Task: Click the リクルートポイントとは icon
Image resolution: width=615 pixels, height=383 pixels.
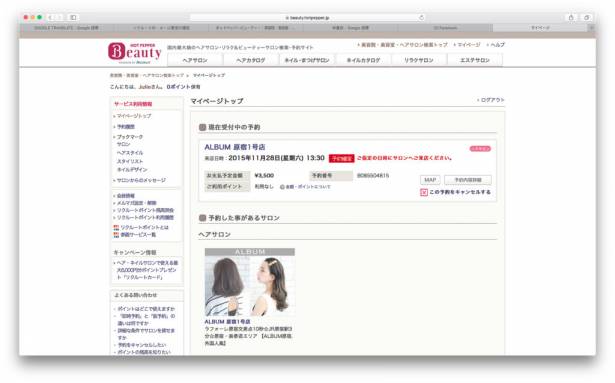Action: point(116,228)
